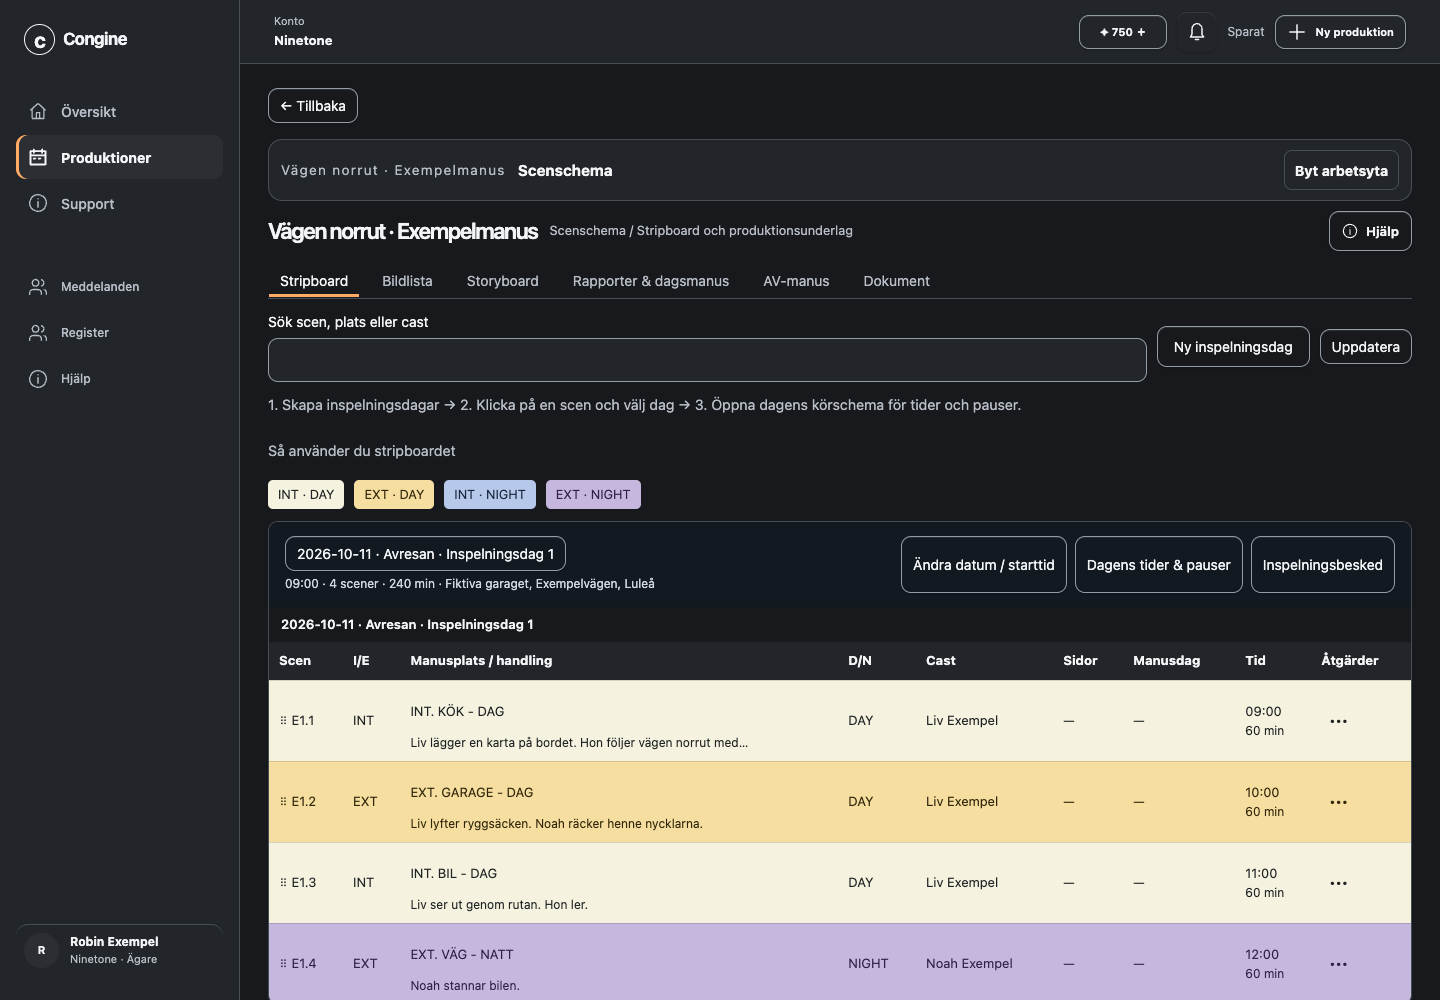Click the 750 credits button

[1123, 32]
